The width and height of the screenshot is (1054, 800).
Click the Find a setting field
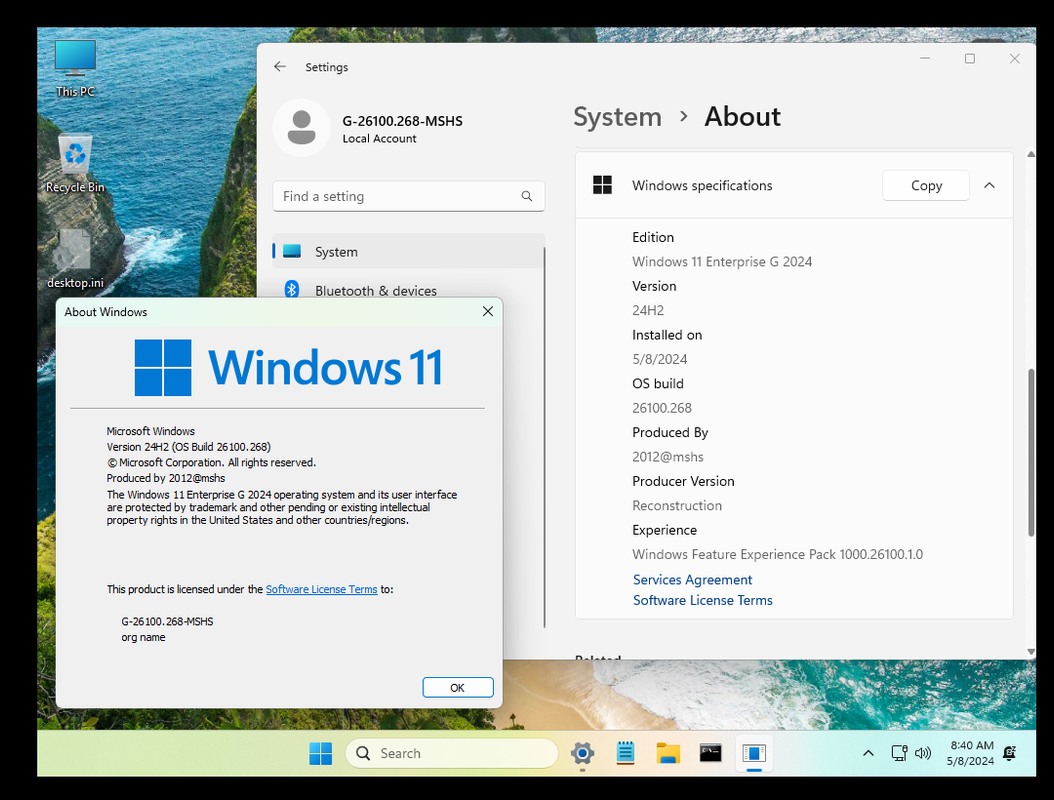(409, 196)
